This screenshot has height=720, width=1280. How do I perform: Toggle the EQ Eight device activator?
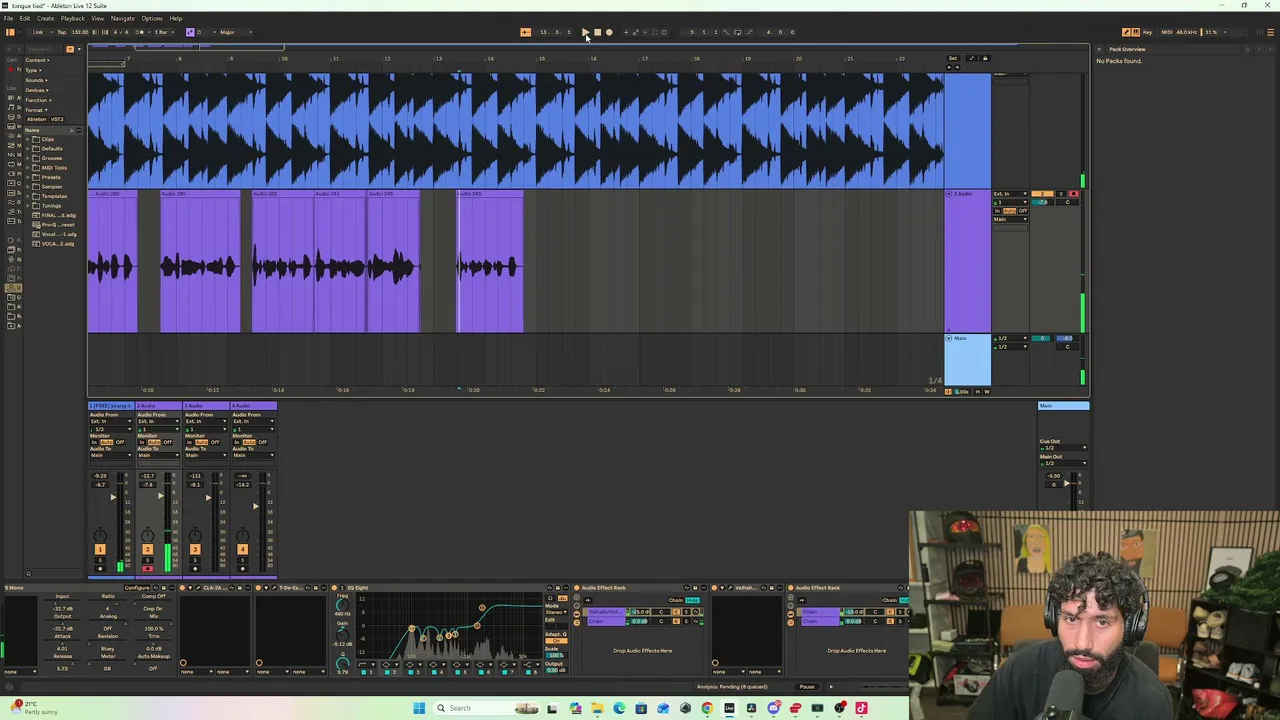click(x=335, y=588)
